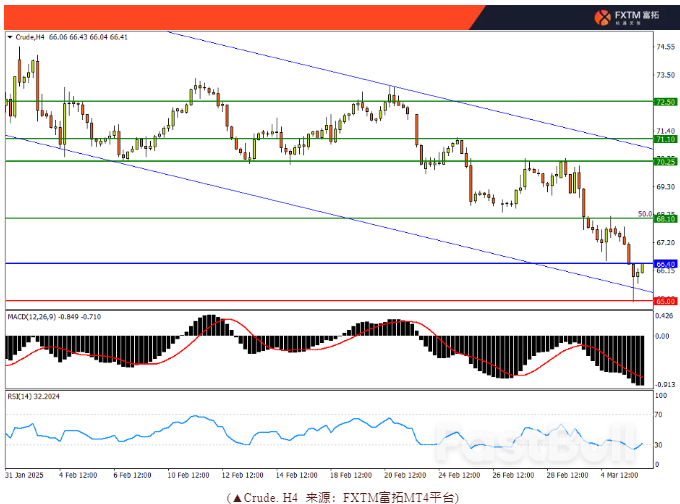The image size is (680, 504).
Task: Select the 72.50 green price tag
Action: [x=666, y=102]
